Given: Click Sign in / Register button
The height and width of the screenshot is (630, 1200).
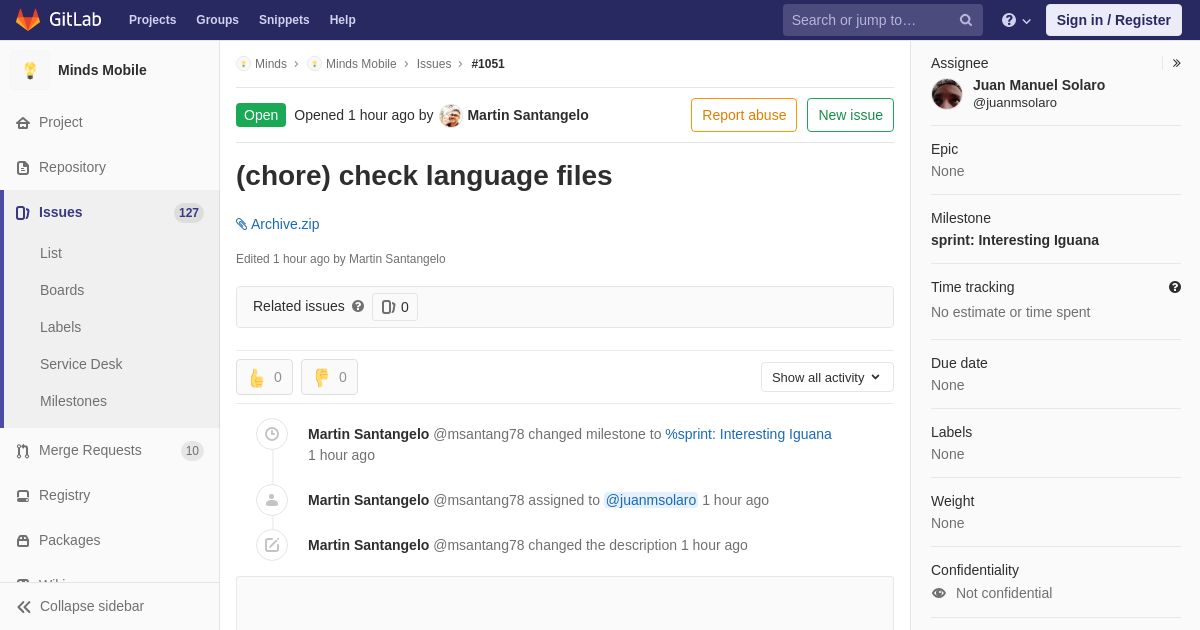Looking at the screenshot, I should pyautogui.click(x=1114, y=20).
